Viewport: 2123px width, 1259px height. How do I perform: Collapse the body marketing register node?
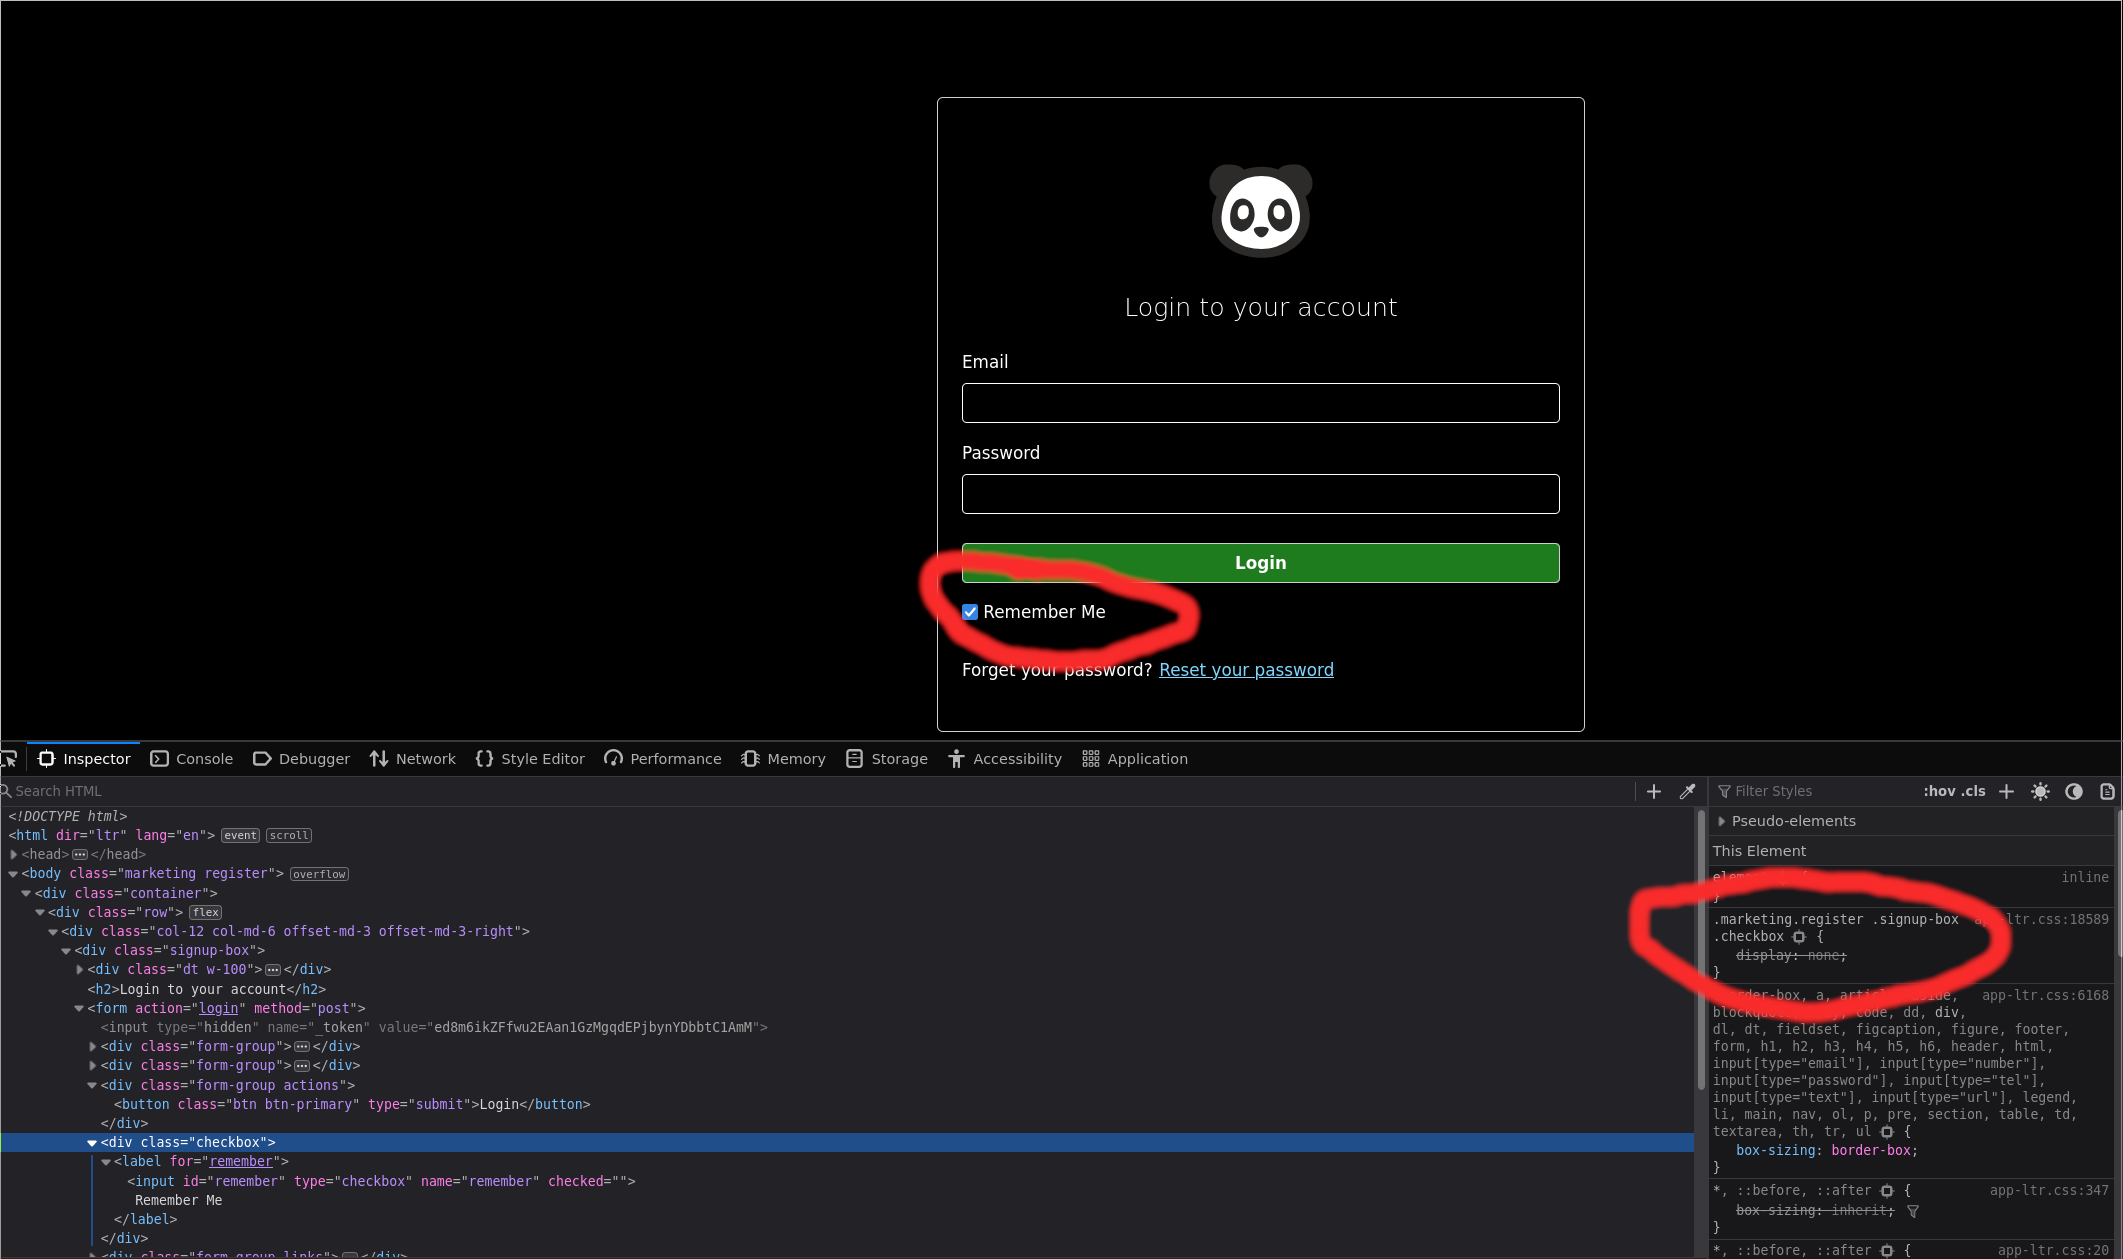tap(14, 874)
